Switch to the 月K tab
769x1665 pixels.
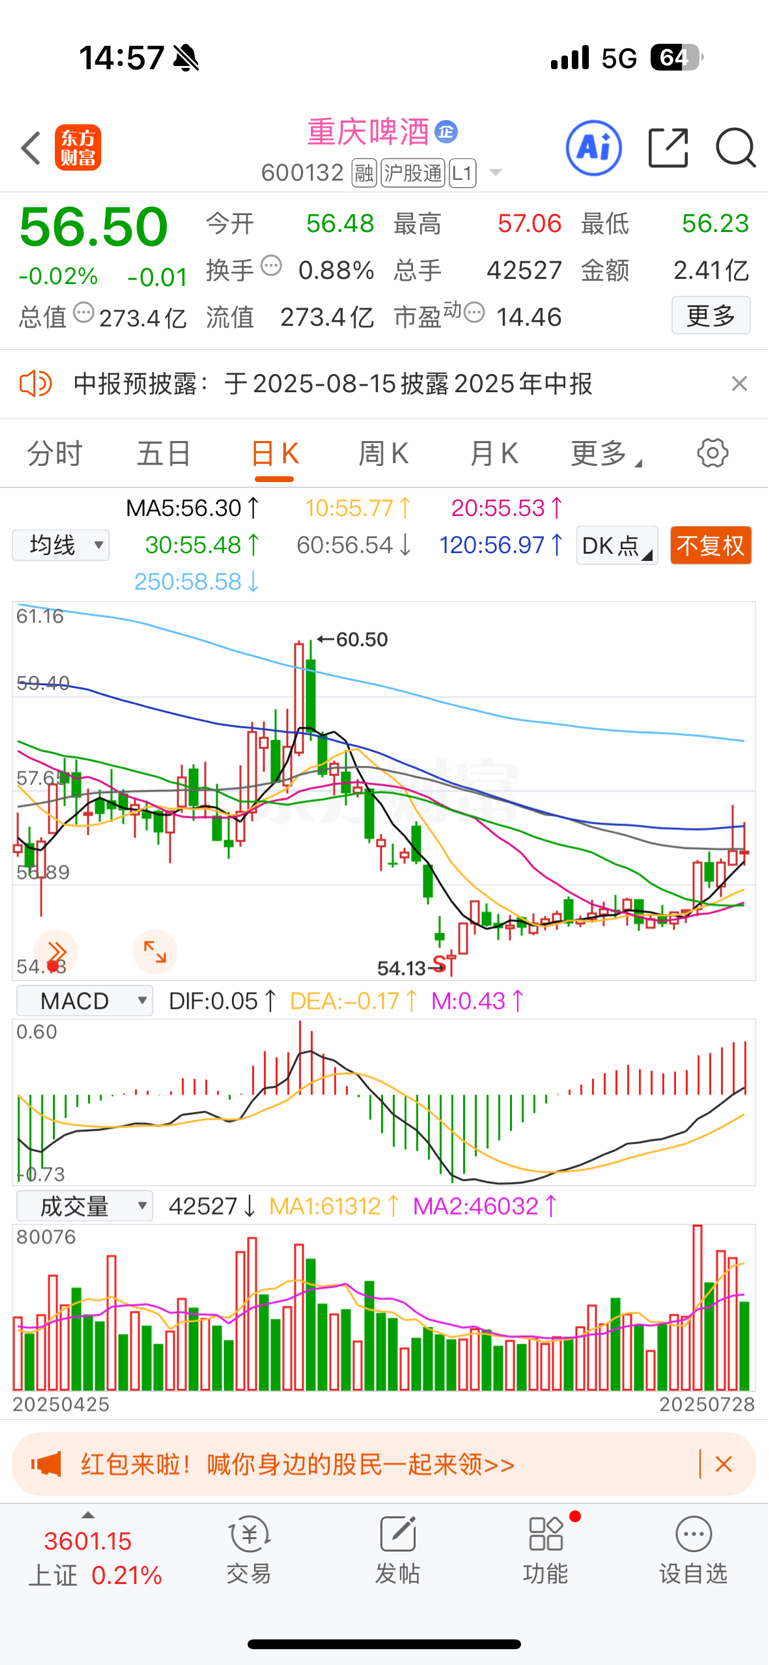pos(493,454)
